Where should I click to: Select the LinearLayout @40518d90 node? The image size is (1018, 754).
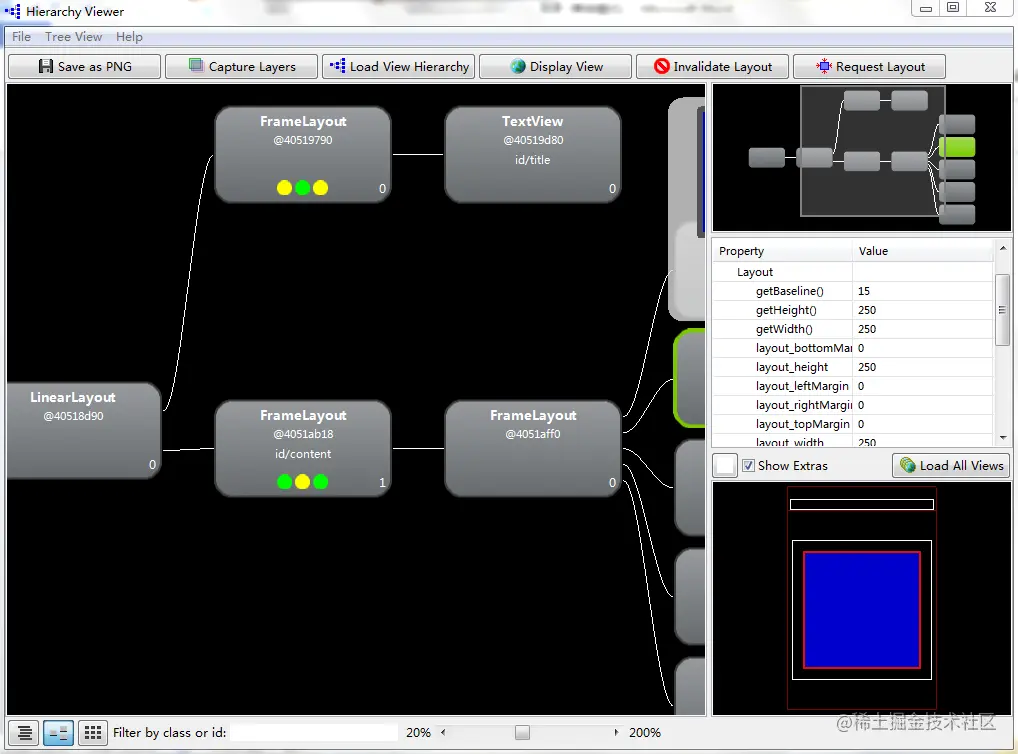[83, 431]
